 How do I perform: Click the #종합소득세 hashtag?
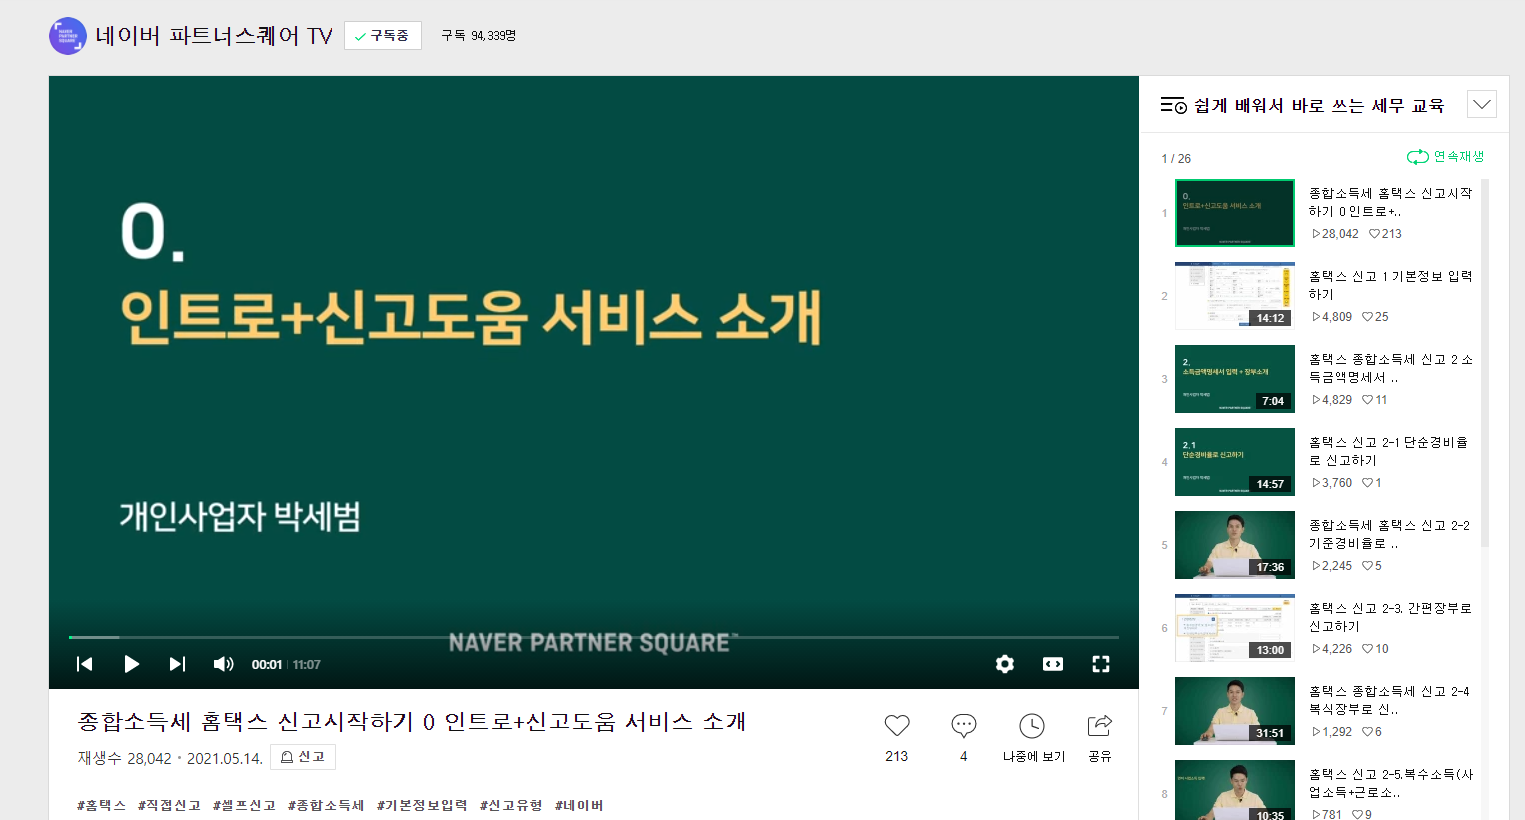point(326,805)
